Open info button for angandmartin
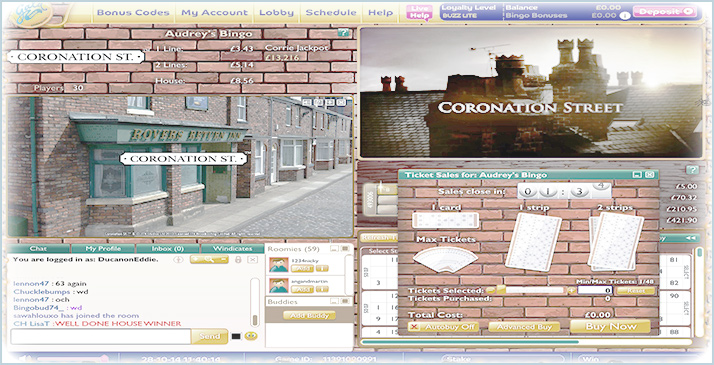Image resolution: width=714 pixels, height=365 pixels. [322, 289]
